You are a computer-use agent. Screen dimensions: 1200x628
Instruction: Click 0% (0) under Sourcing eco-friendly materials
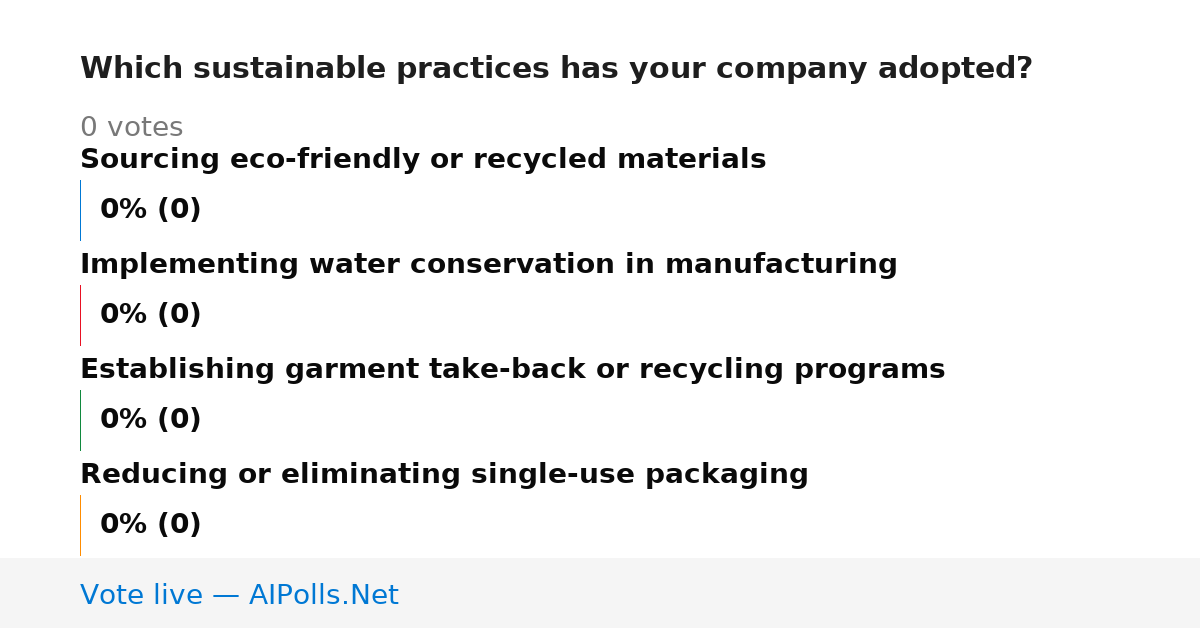tap(150, 210)
